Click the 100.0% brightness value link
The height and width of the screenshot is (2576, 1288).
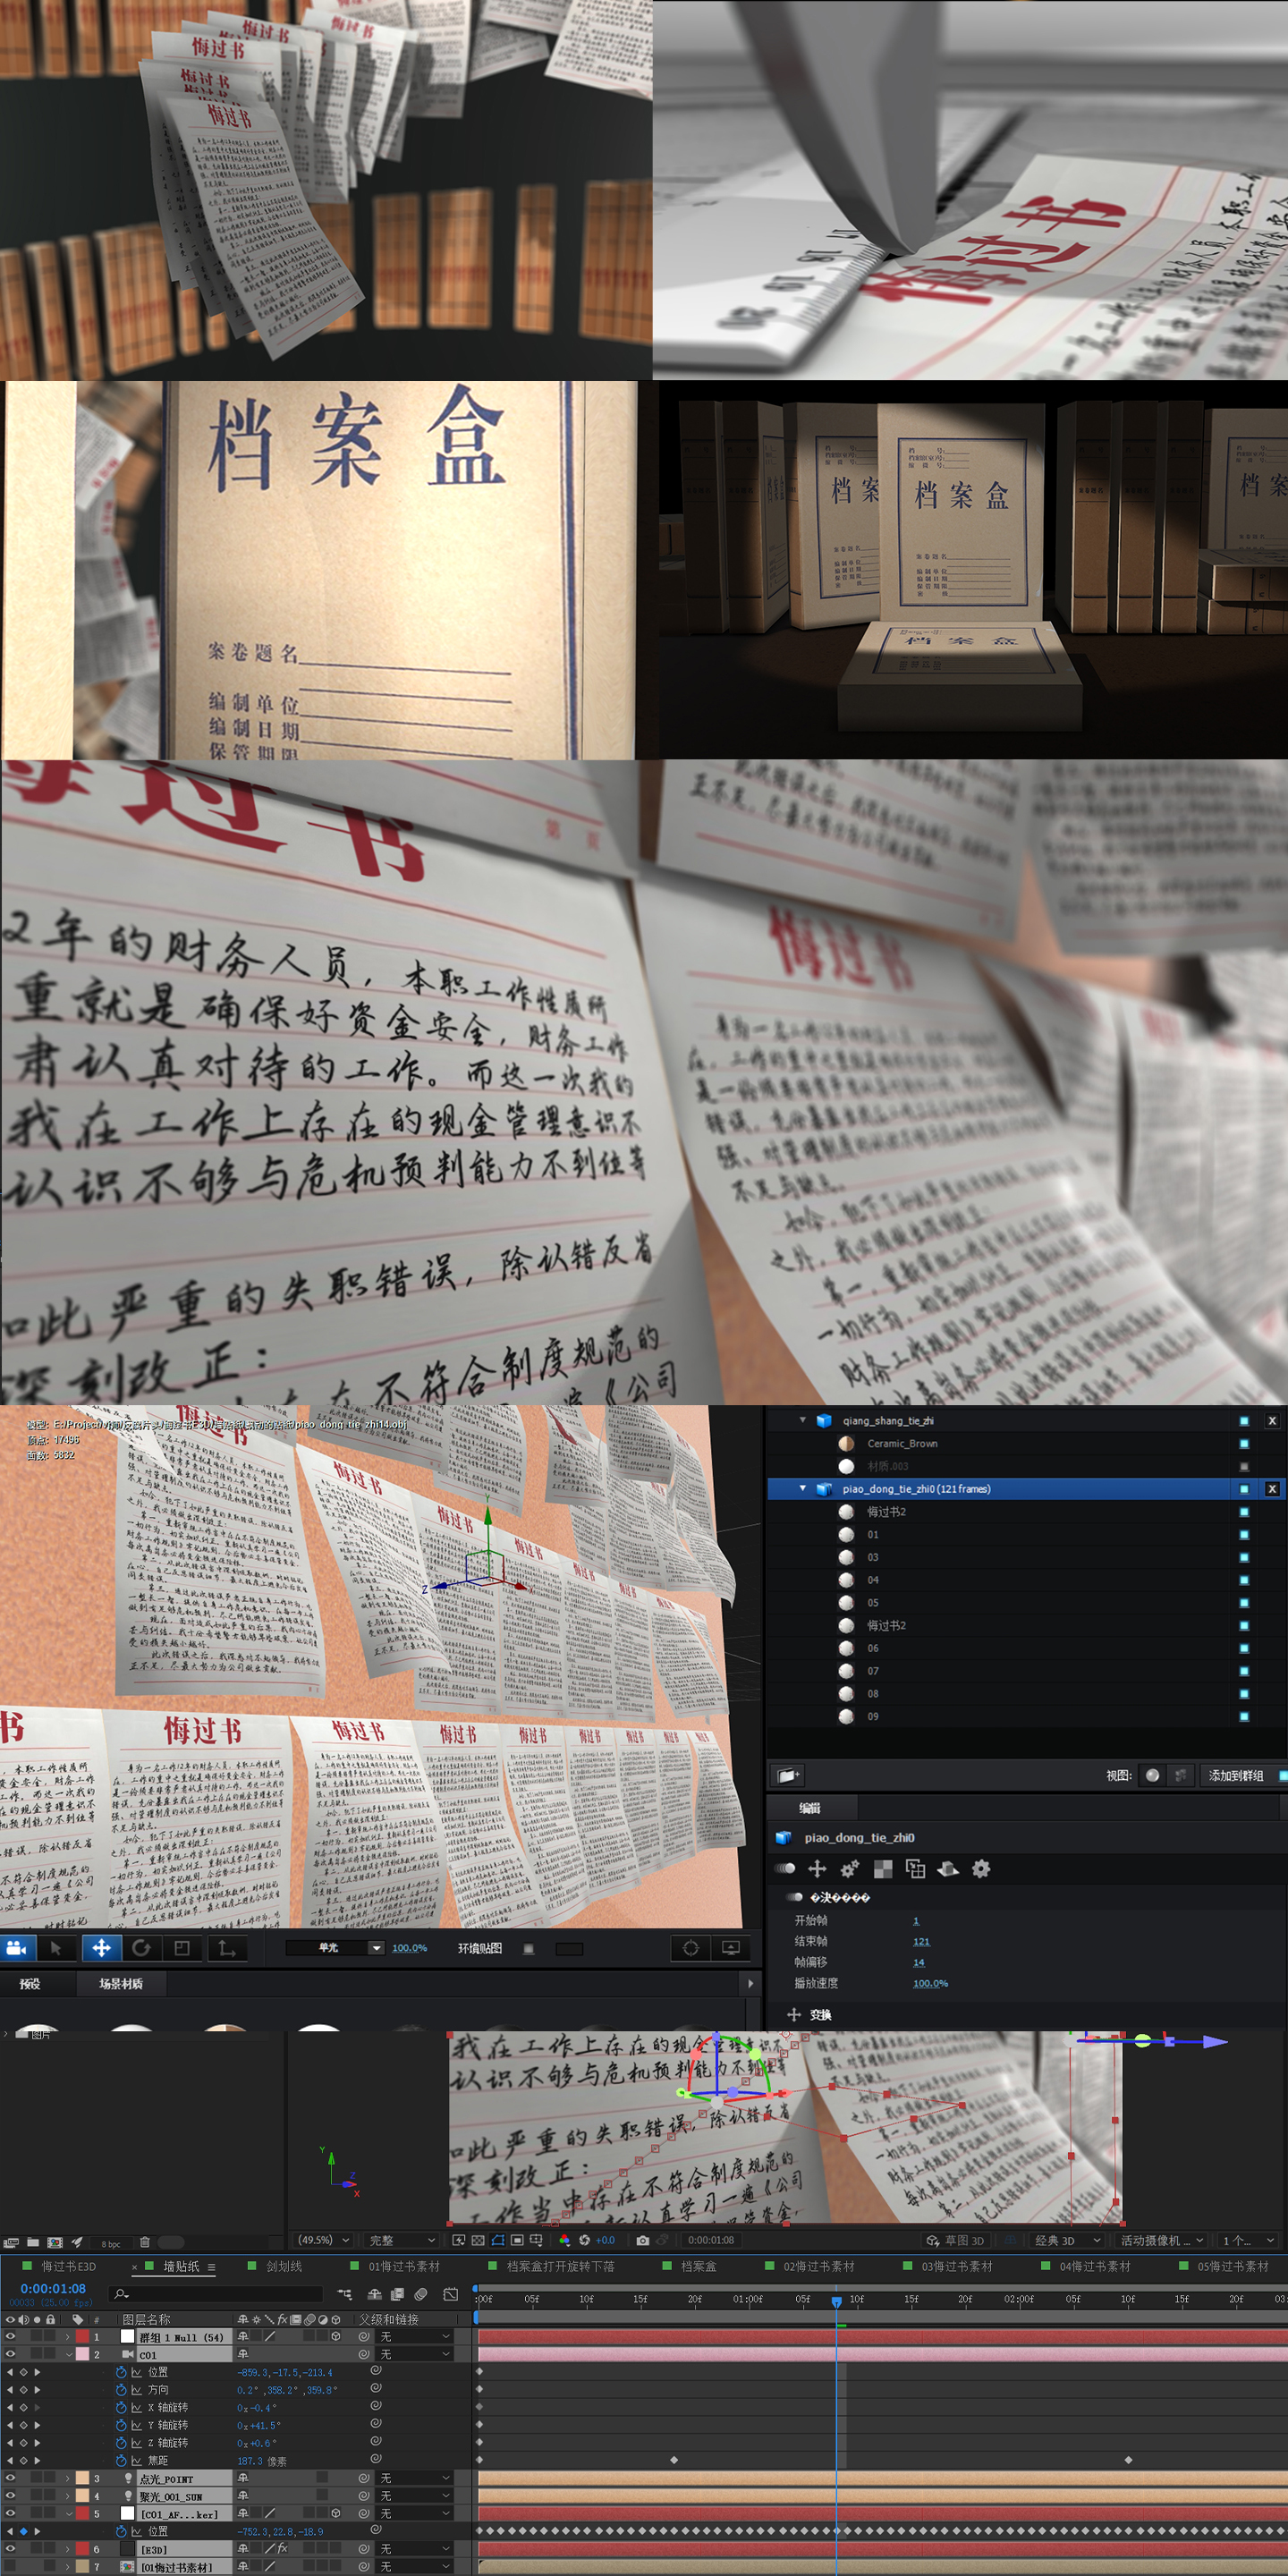click(409, 1948)
